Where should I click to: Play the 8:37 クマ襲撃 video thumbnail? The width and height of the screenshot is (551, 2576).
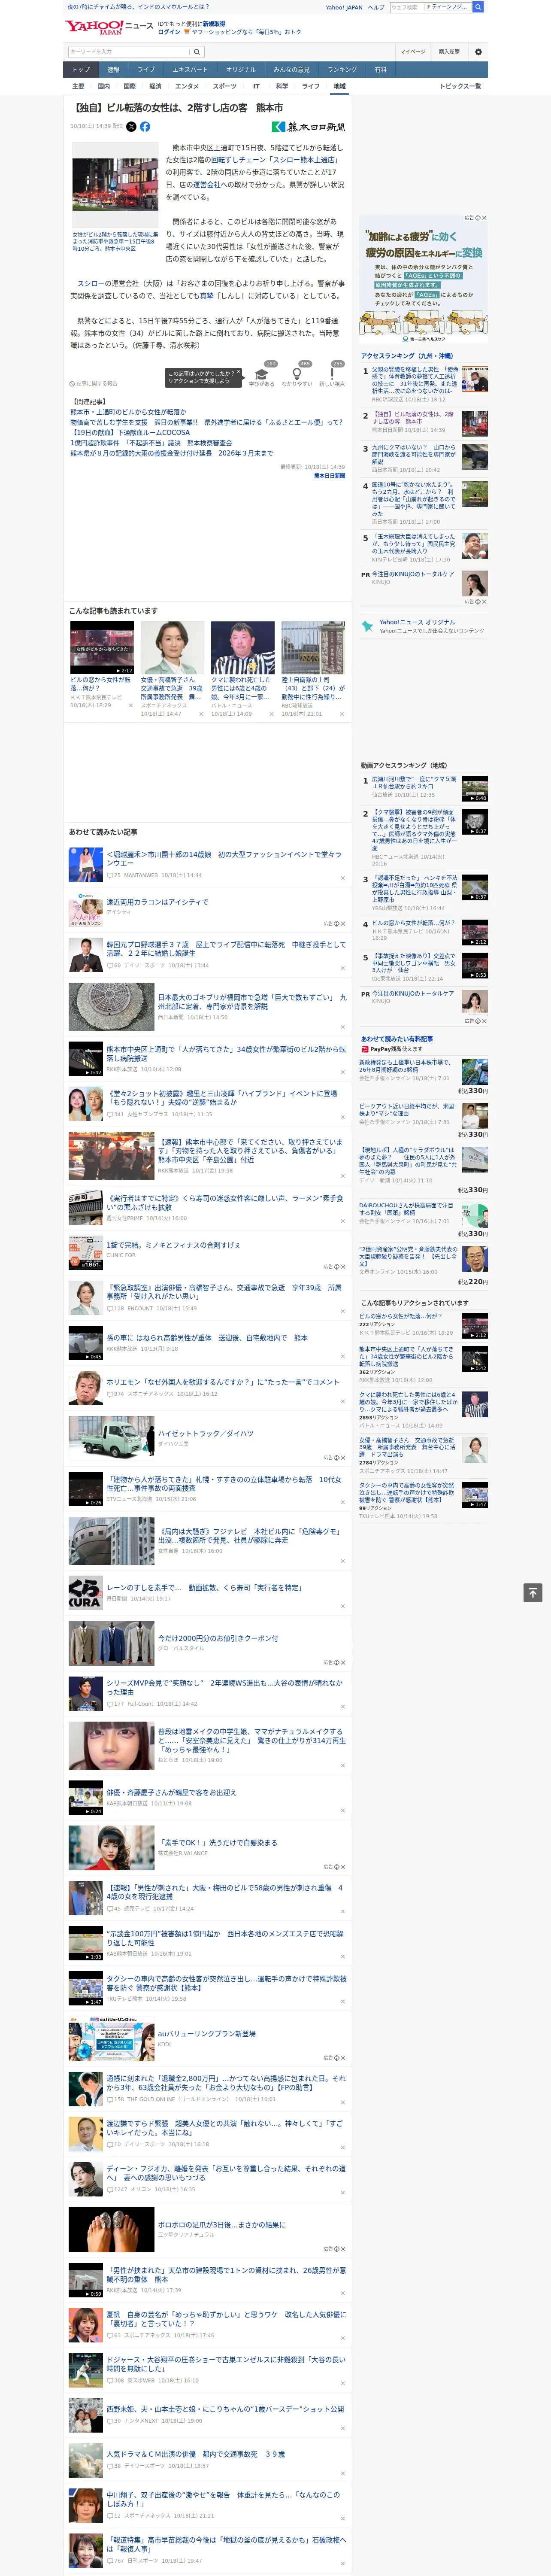(x=475, y=822)
